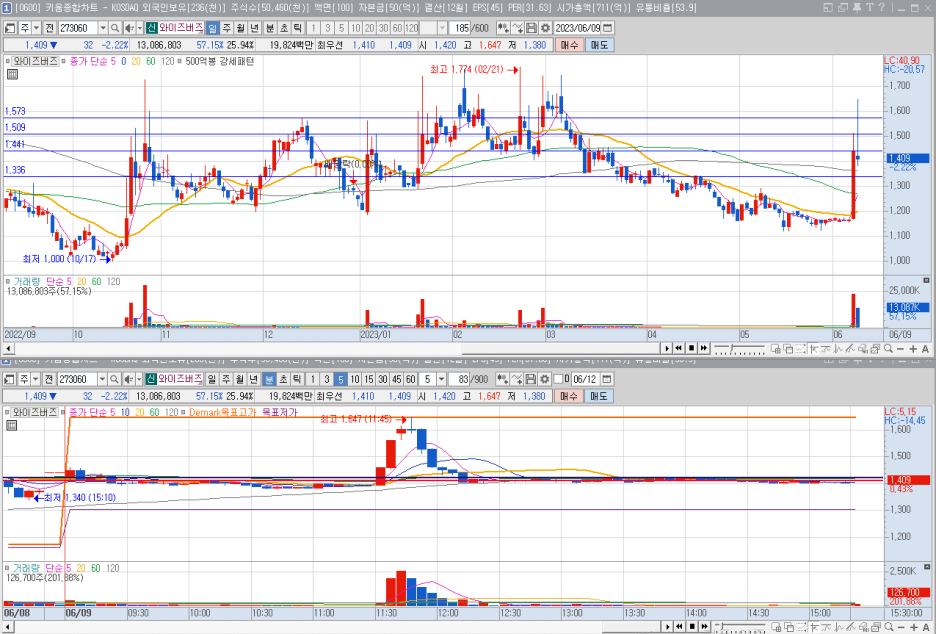Open the minute interval dropdown showing 5

click(x=441, y=379)
